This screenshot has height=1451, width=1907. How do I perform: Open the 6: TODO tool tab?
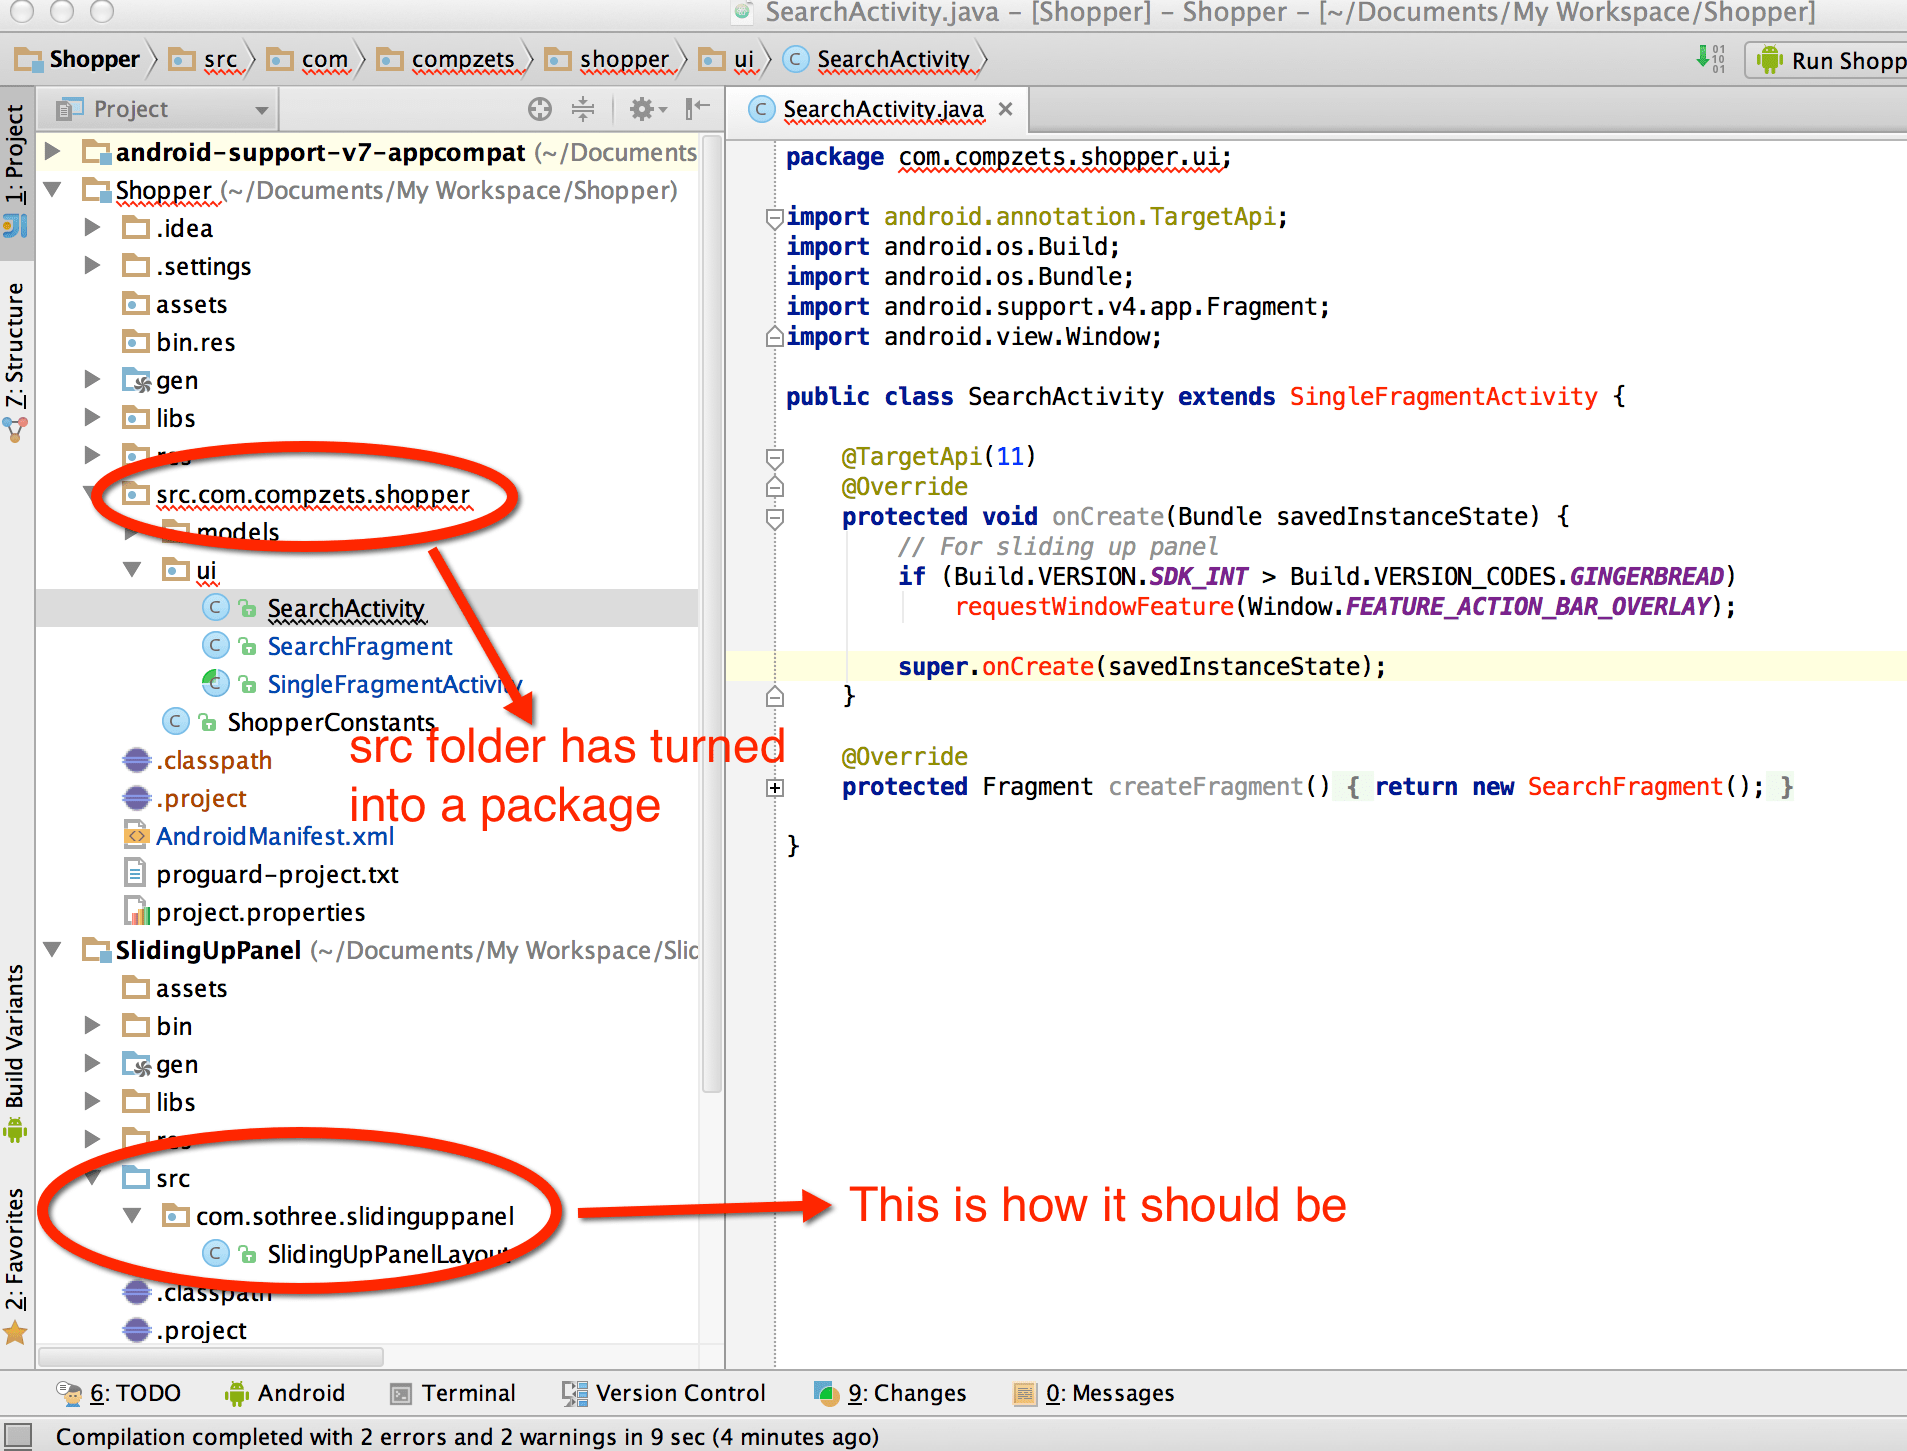coord(119,1393)
